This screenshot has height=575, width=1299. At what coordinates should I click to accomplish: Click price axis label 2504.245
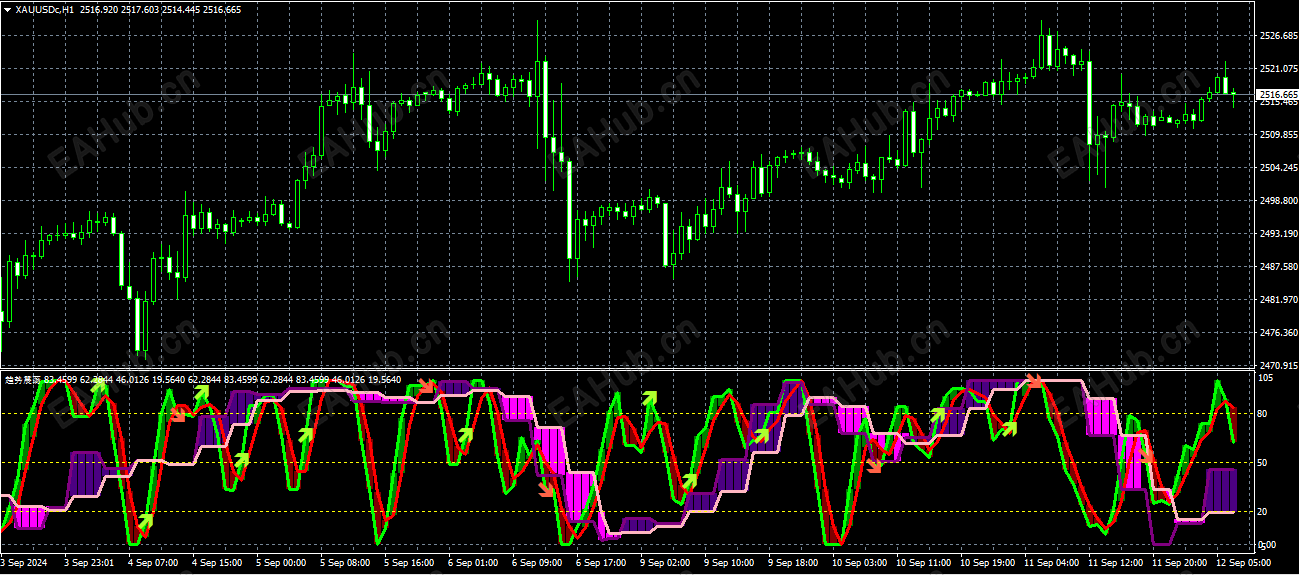(x=1277, y=168)
